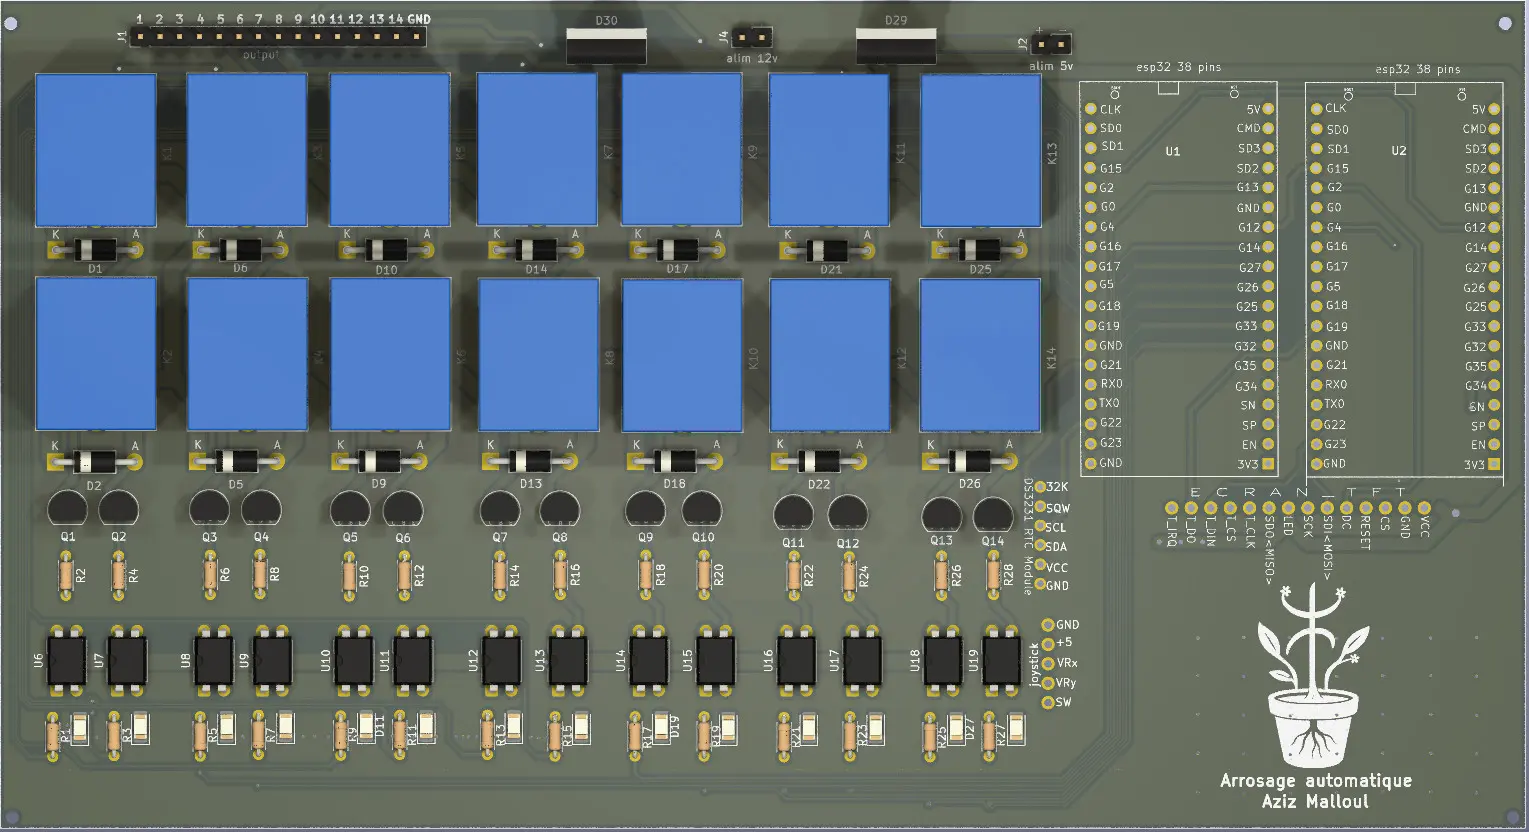Click diode D25
The height and width of the screenshot is (832, 1529).
pyautogui.click(x=979, y=250)
